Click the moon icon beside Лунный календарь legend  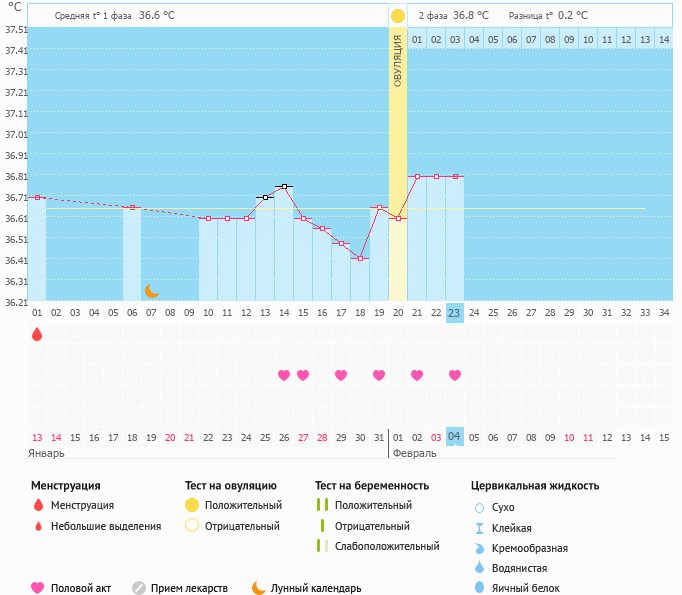(258, 588)
